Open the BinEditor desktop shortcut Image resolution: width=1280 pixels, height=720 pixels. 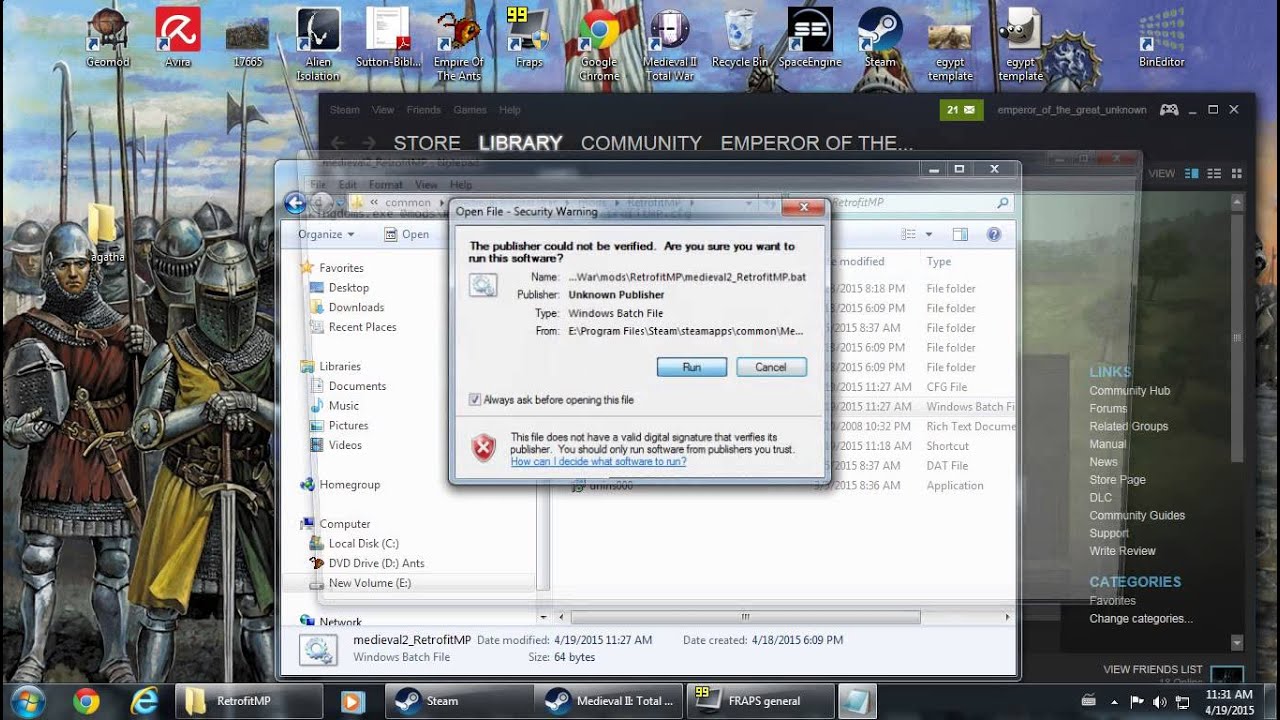[1161, 38]
